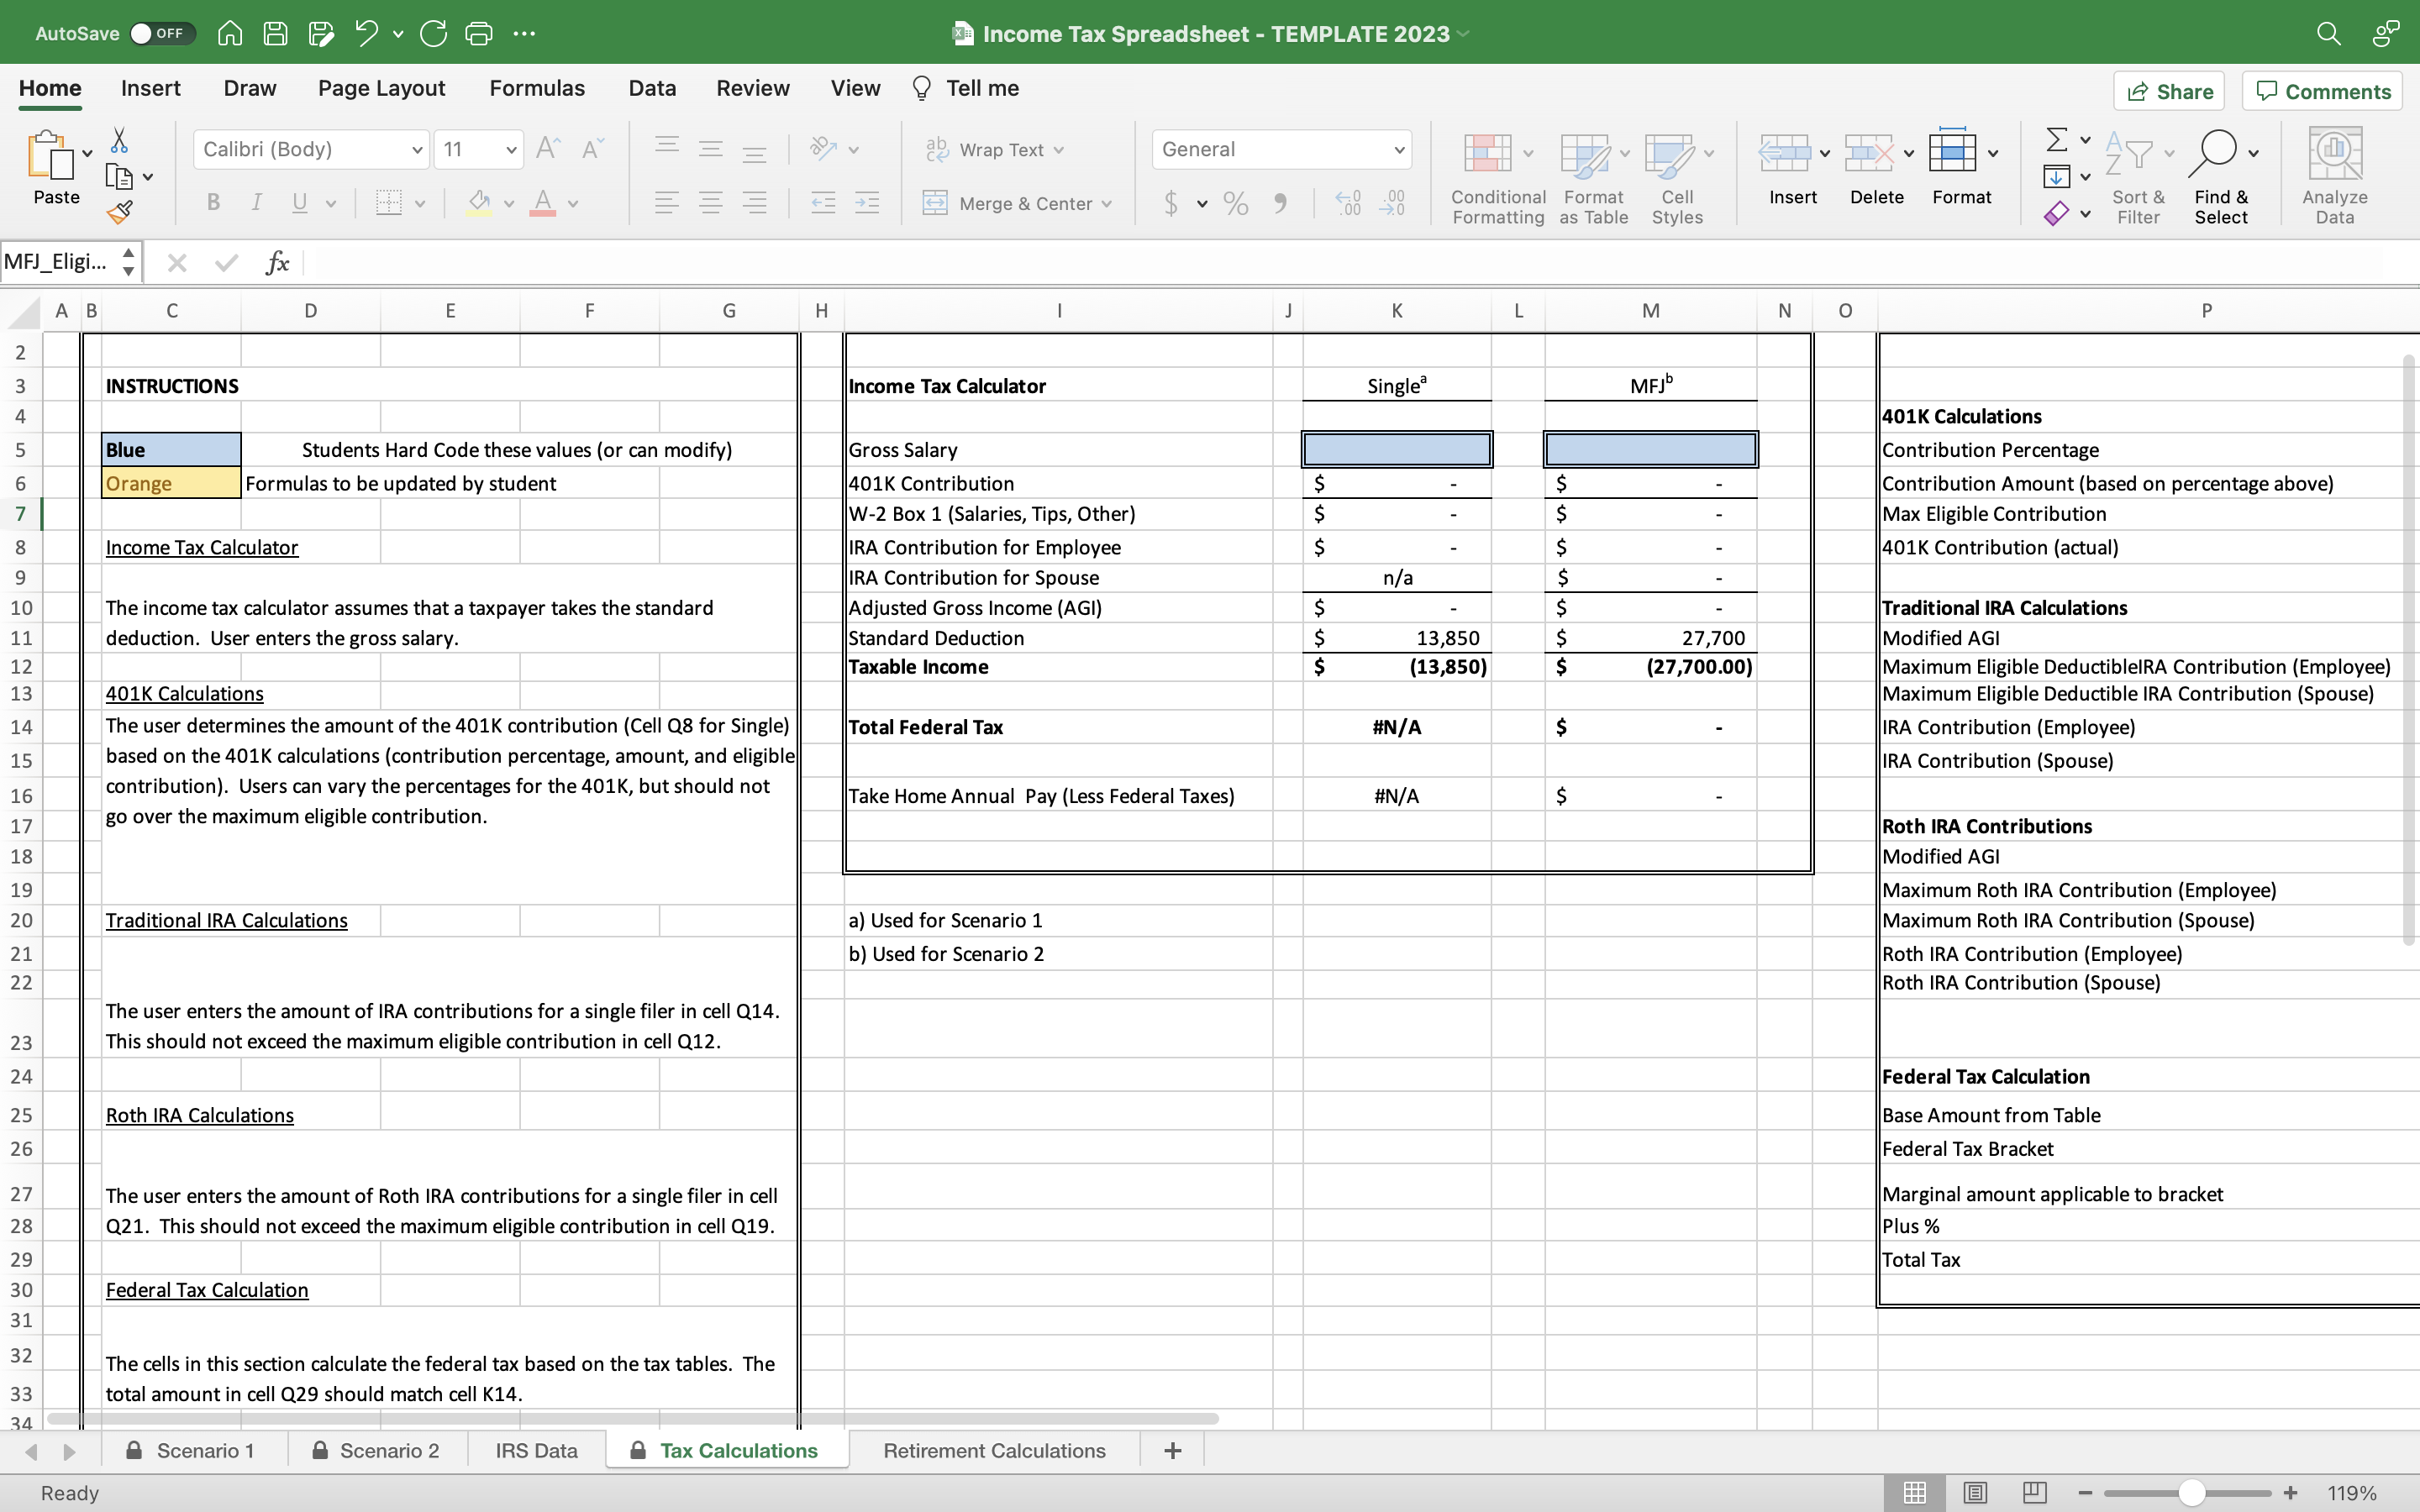The height and width of the screenshot is (1512, 2420).
Task: Click the Share button
Action: pos(2170,90)
